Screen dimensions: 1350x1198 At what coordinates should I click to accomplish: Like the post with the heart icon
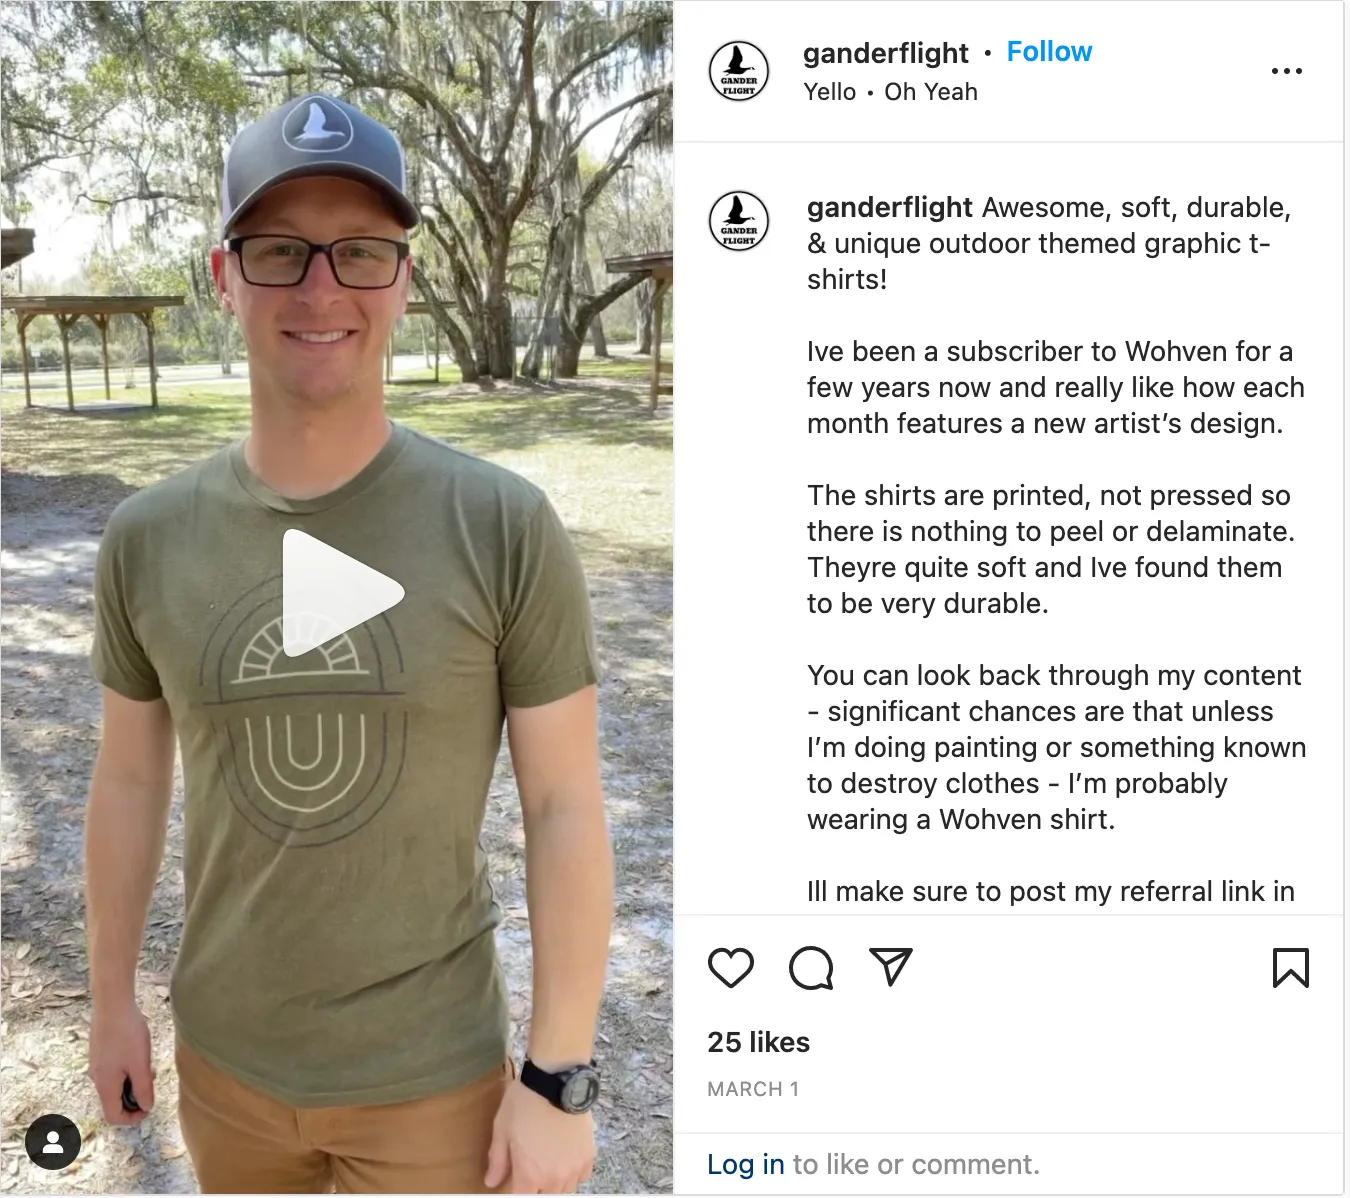tap(730, 968)
